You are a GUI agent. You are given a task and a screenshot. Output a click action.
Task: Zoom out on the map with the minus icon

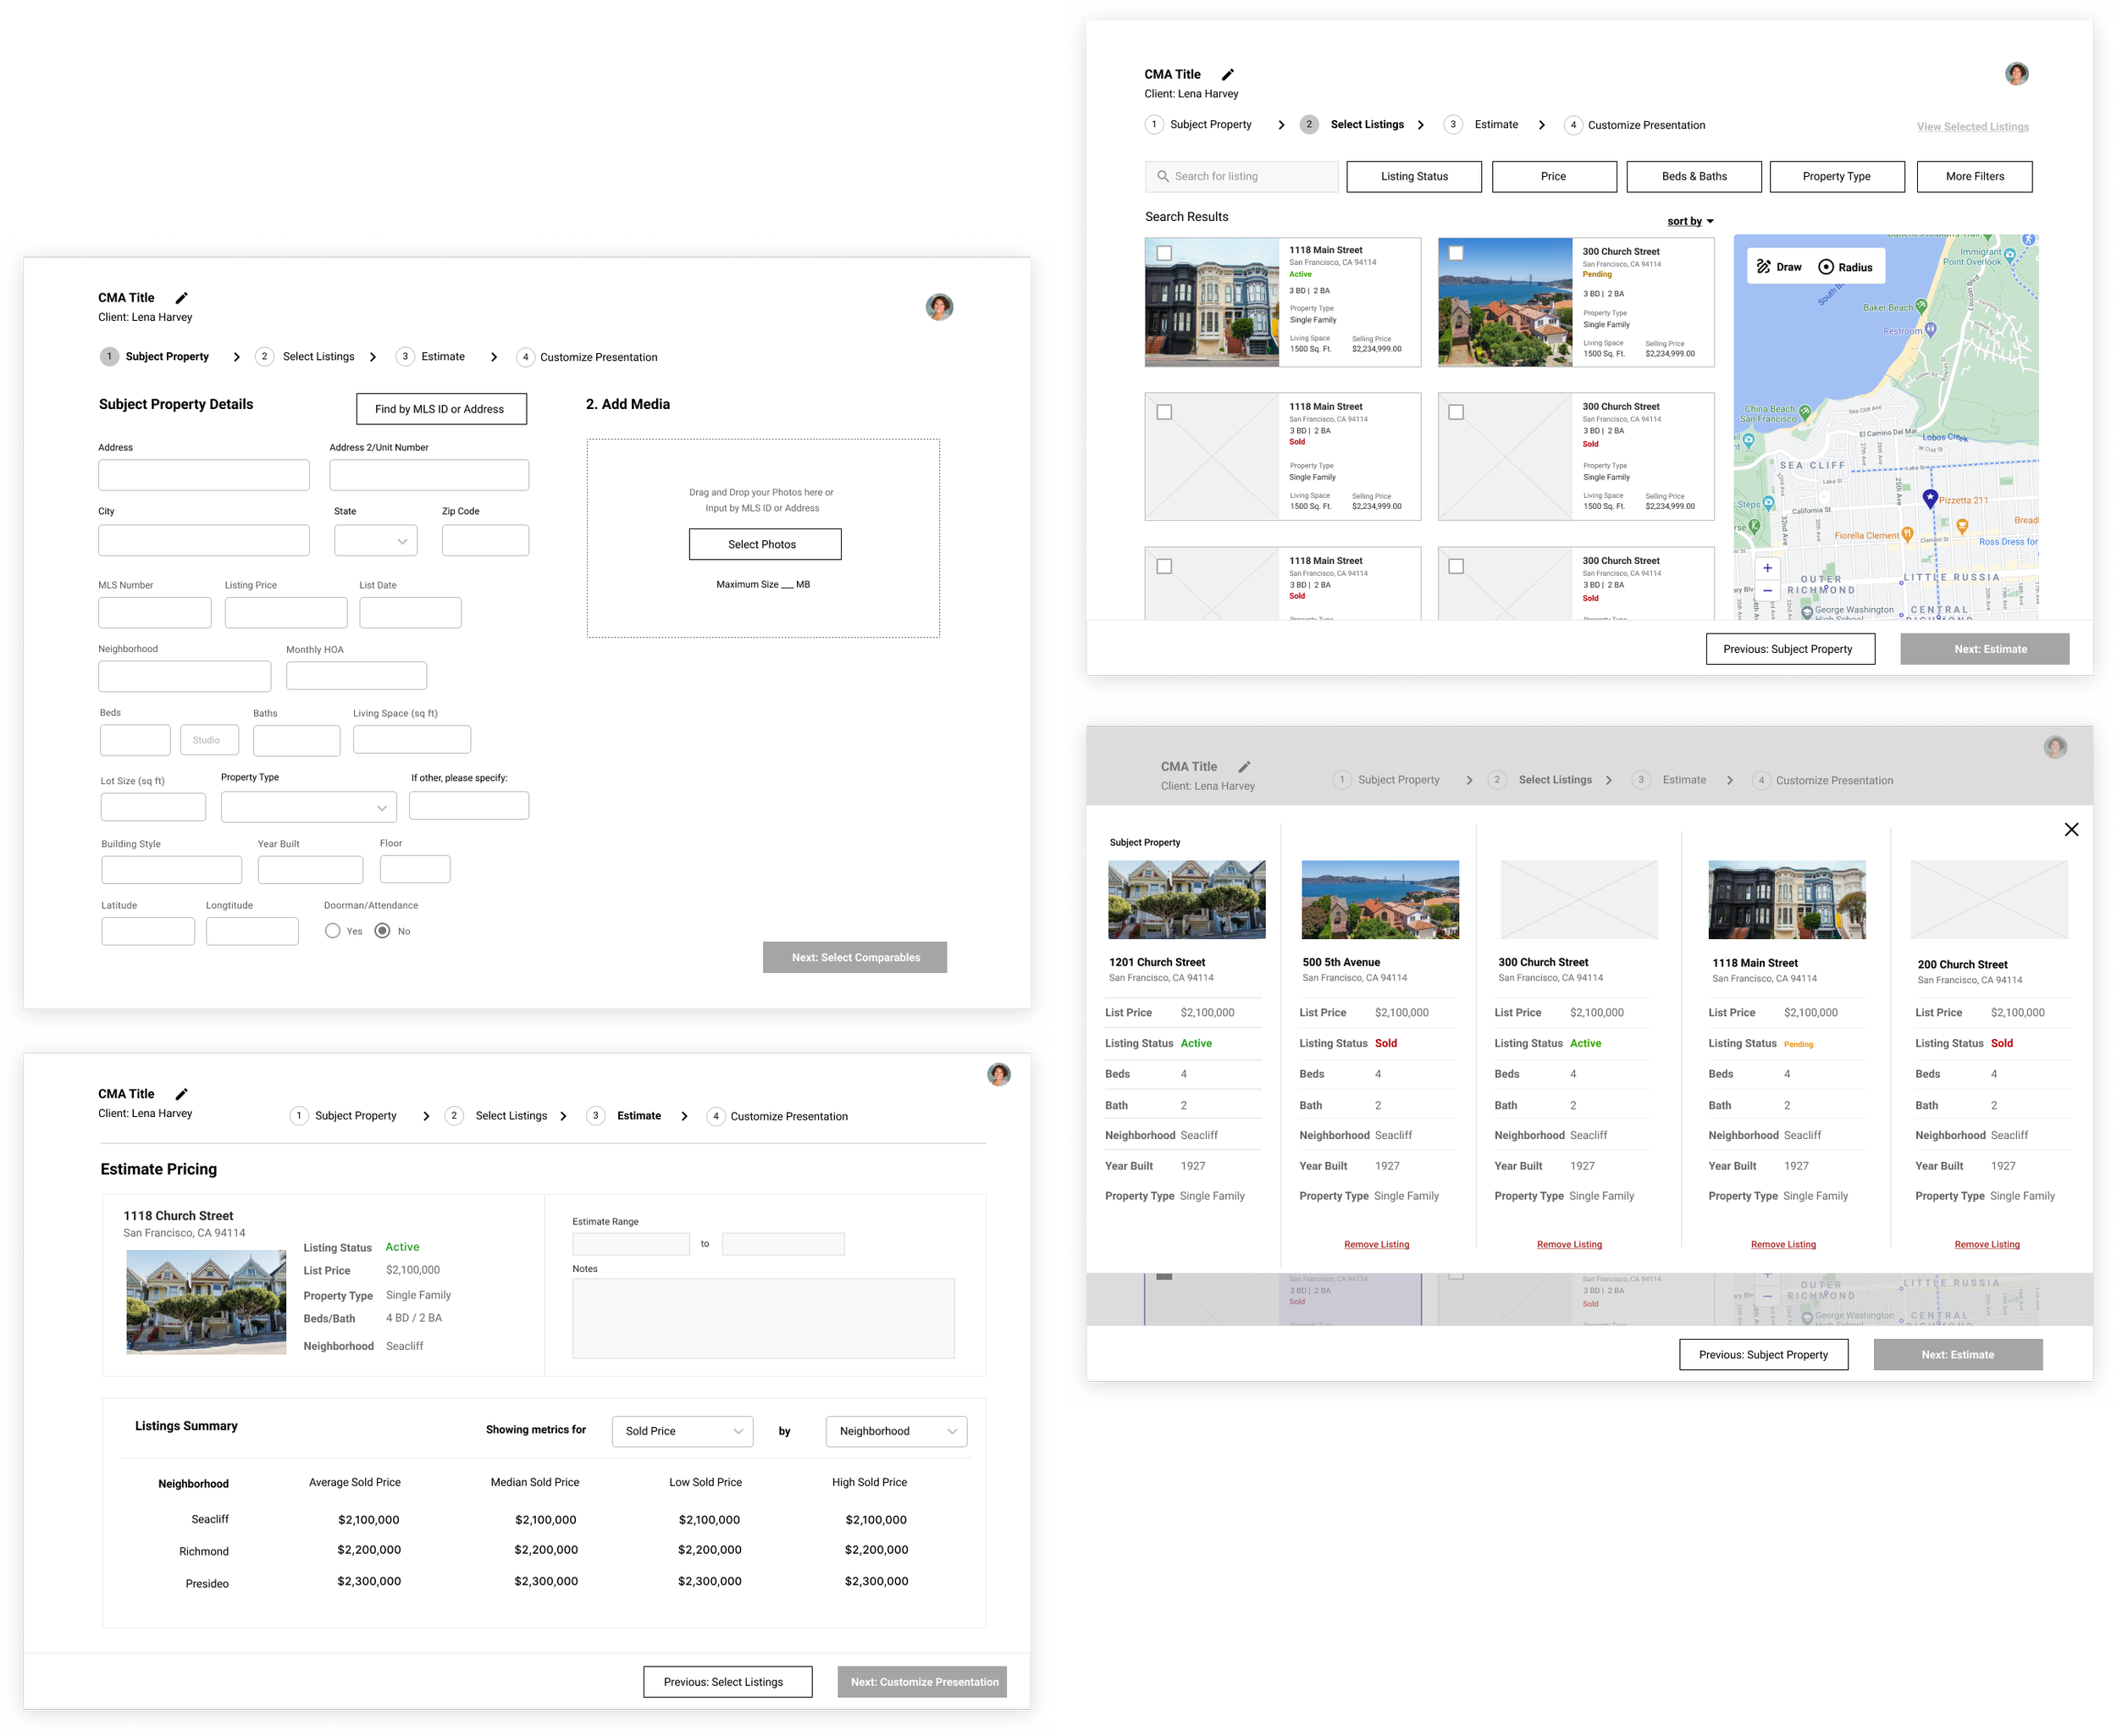[x=1767, y=591]
